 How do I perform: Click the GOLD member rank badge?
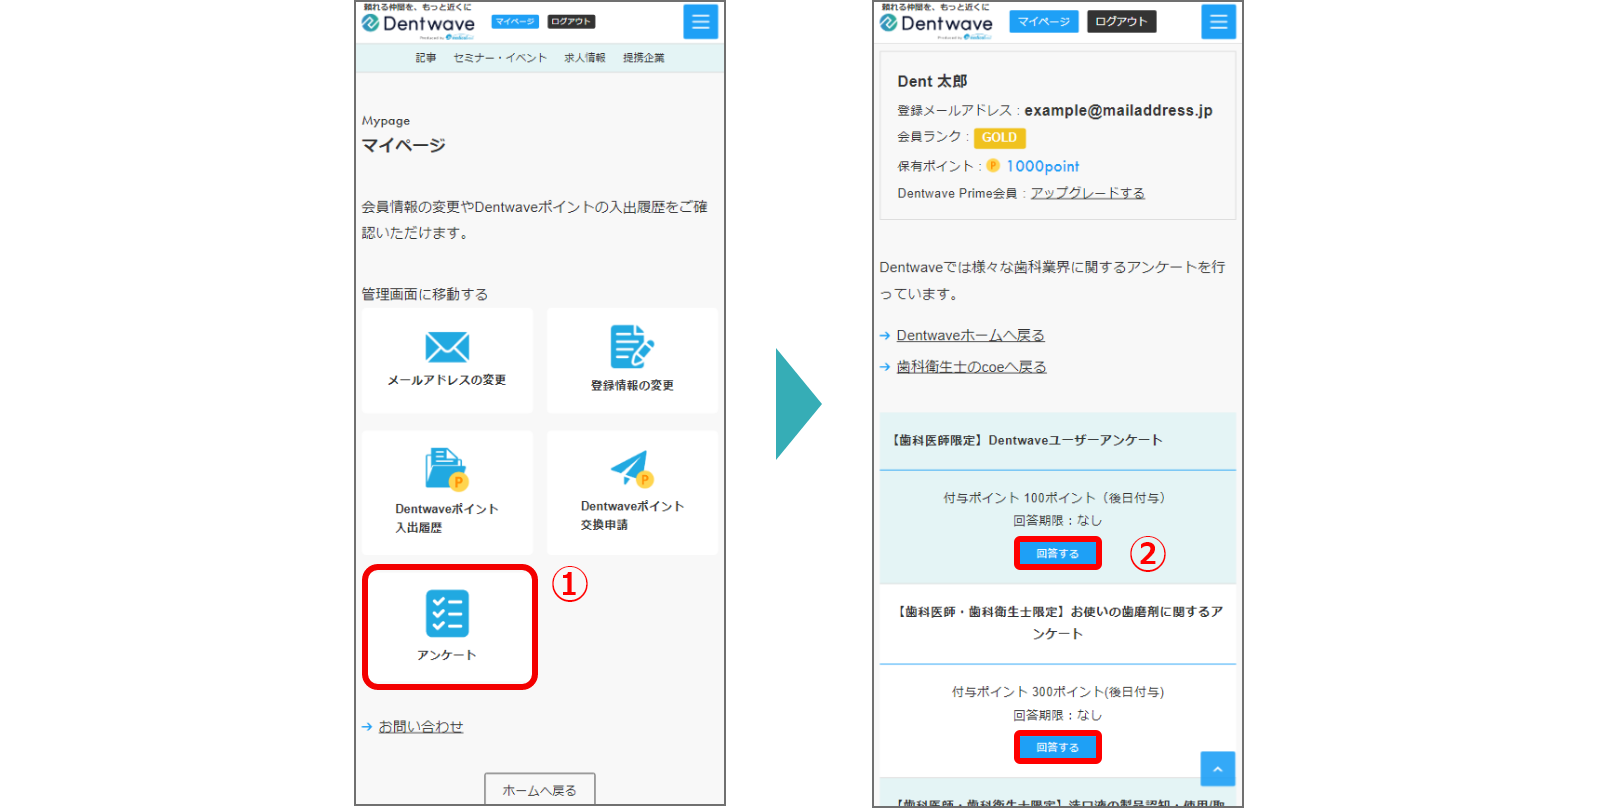click(999, 138)
